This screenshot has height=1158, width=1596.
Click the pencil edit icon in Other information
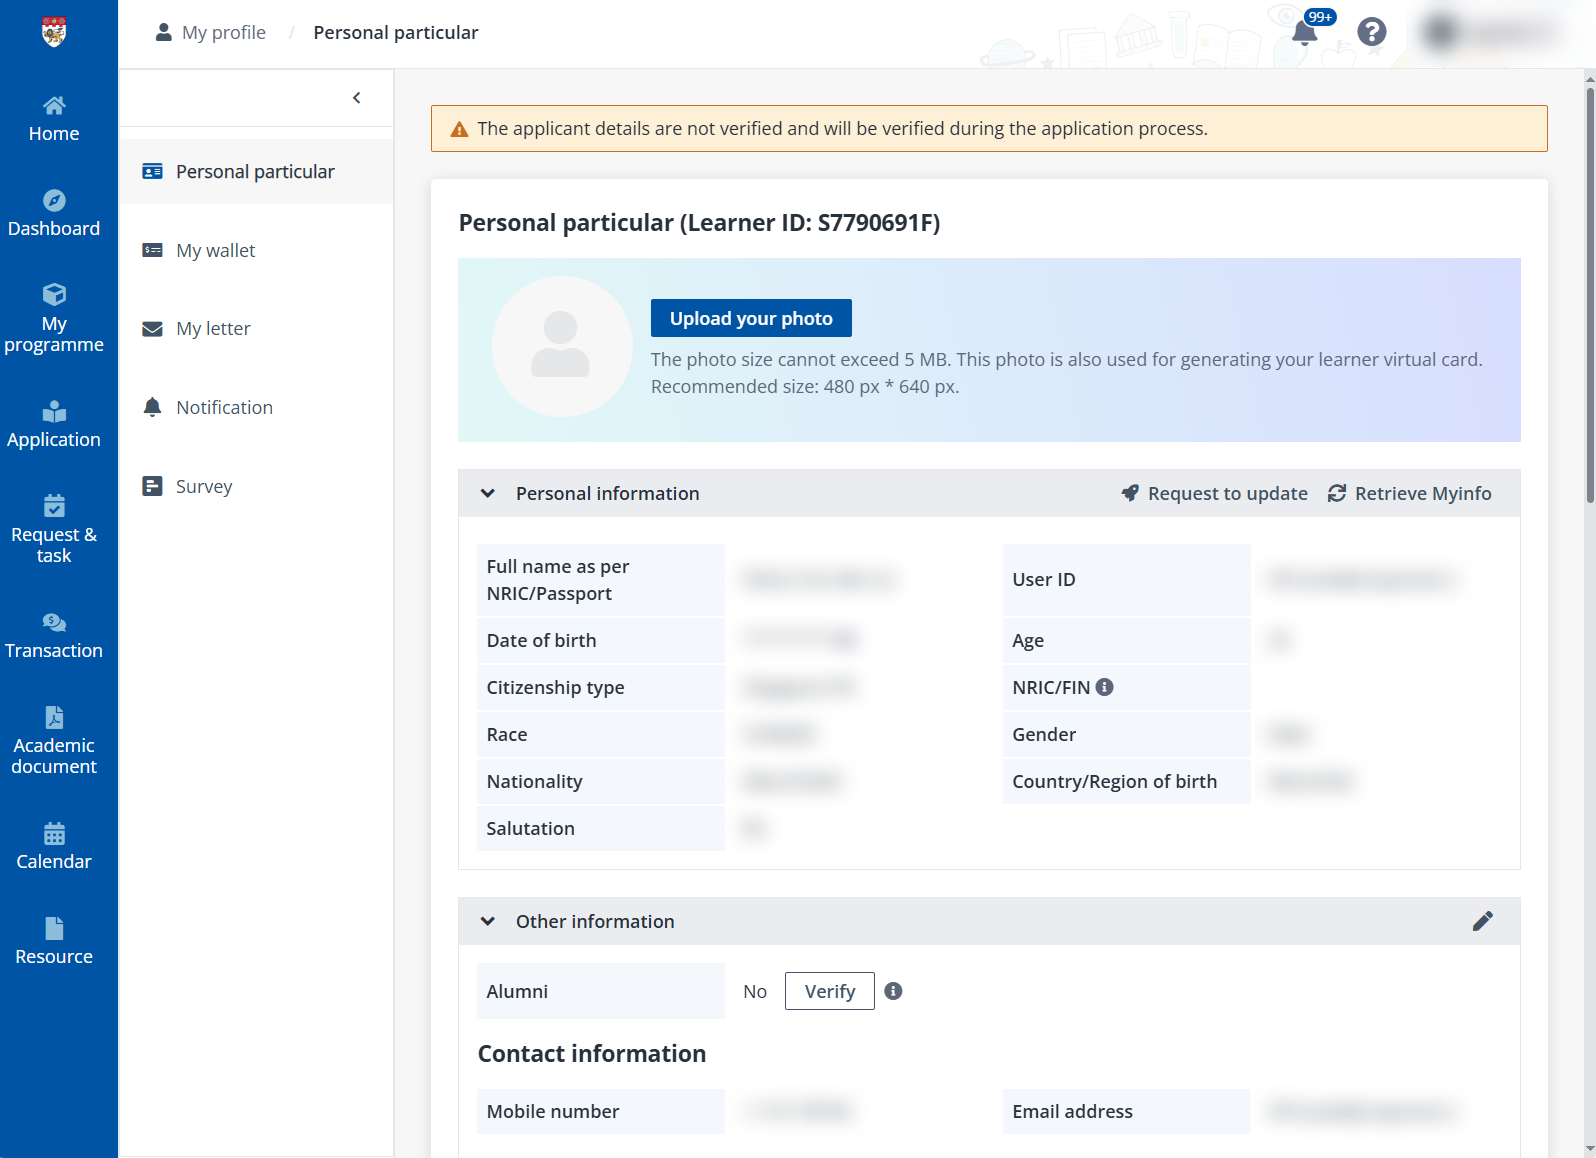(x=1482, y=921)
